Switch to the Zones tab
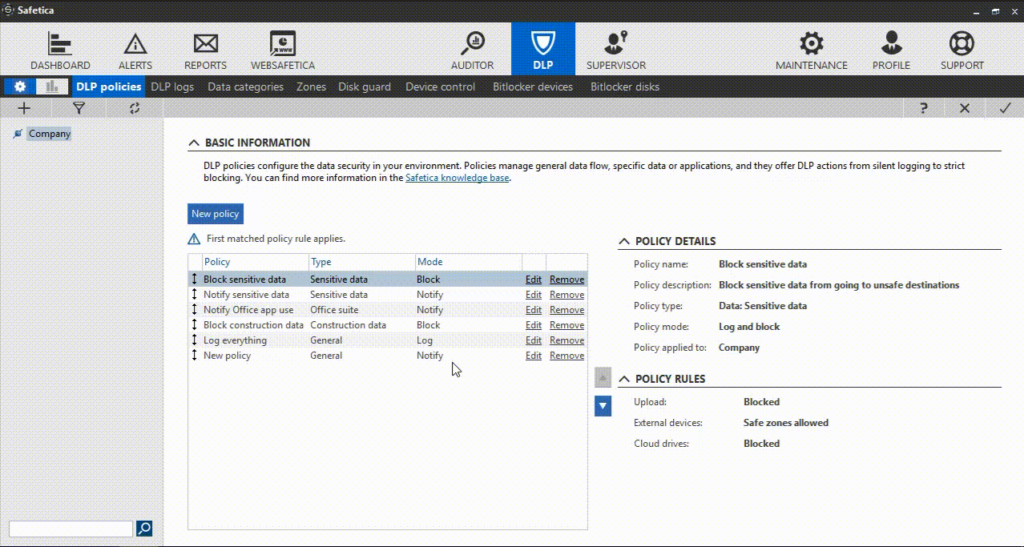The image size is (1024, 547). pos(311,87)
